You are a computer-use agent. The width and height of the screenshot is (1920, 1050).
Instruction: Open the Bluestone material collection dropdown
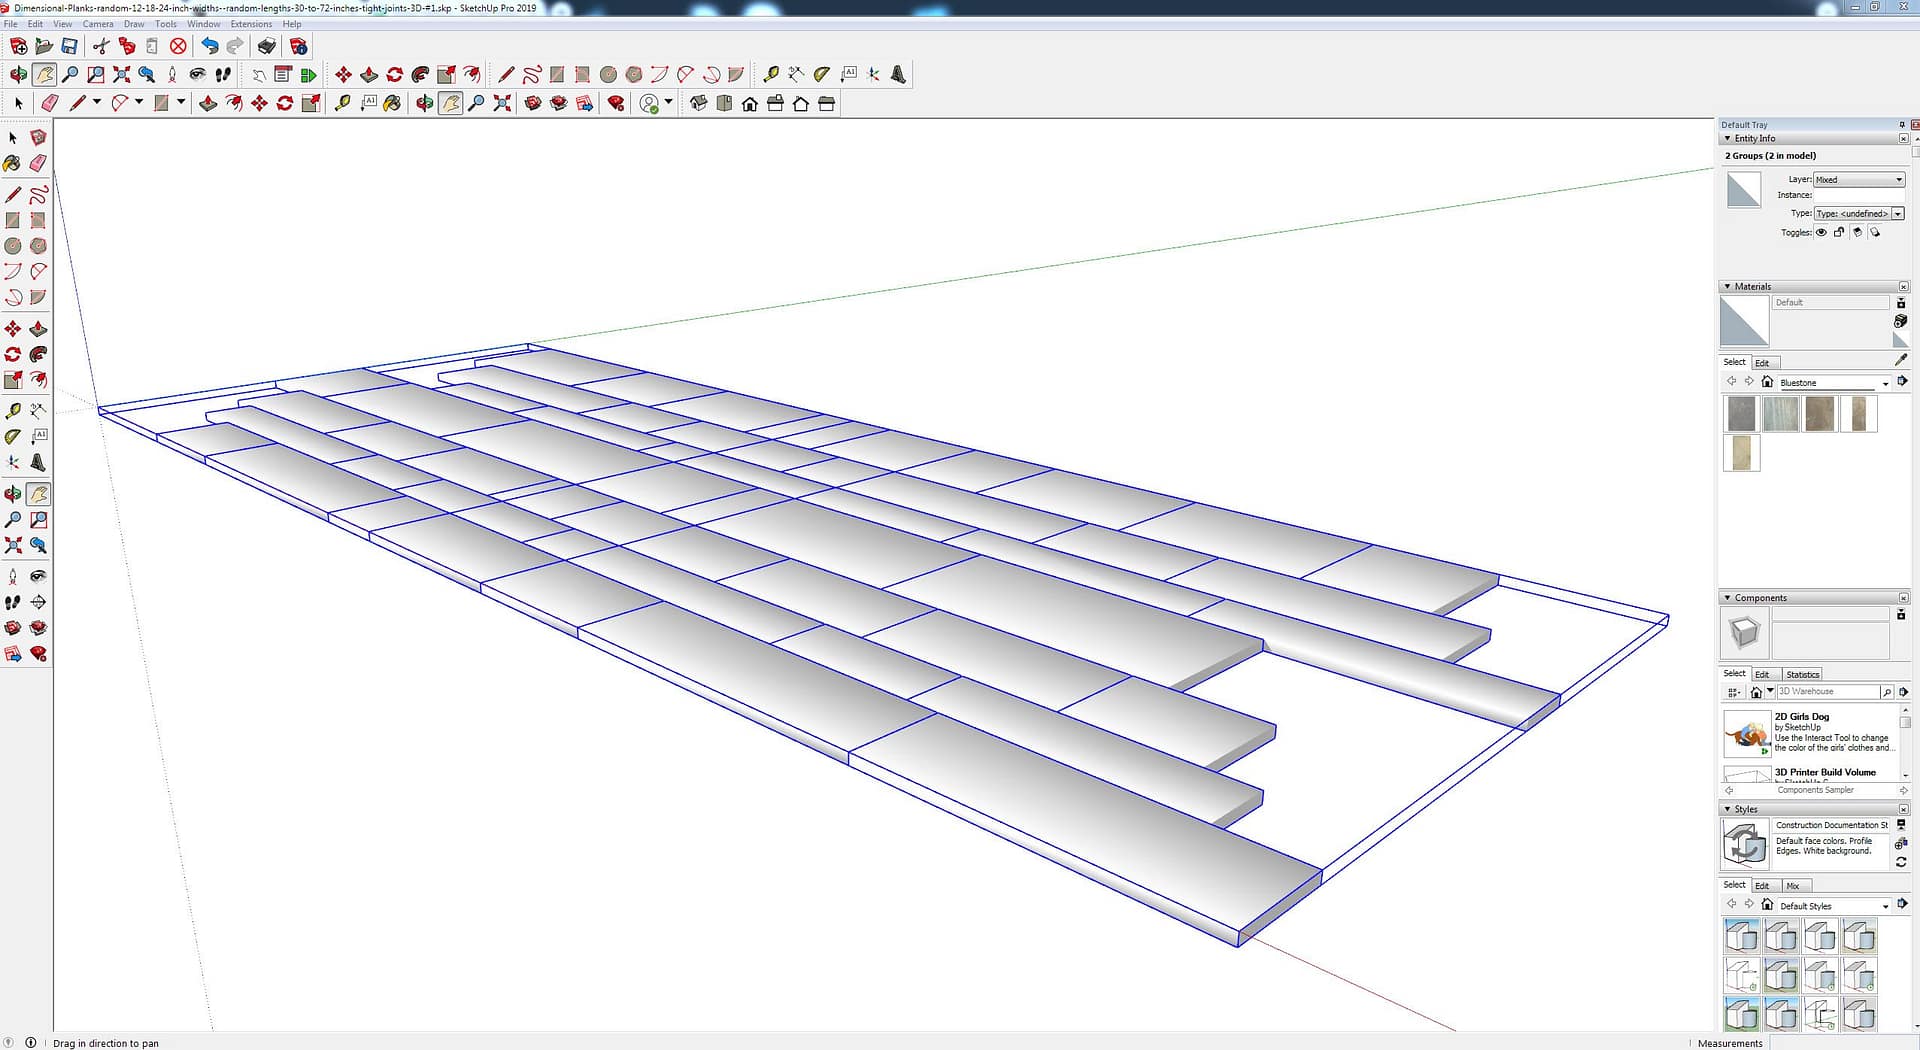click(x=1885, y=383)
